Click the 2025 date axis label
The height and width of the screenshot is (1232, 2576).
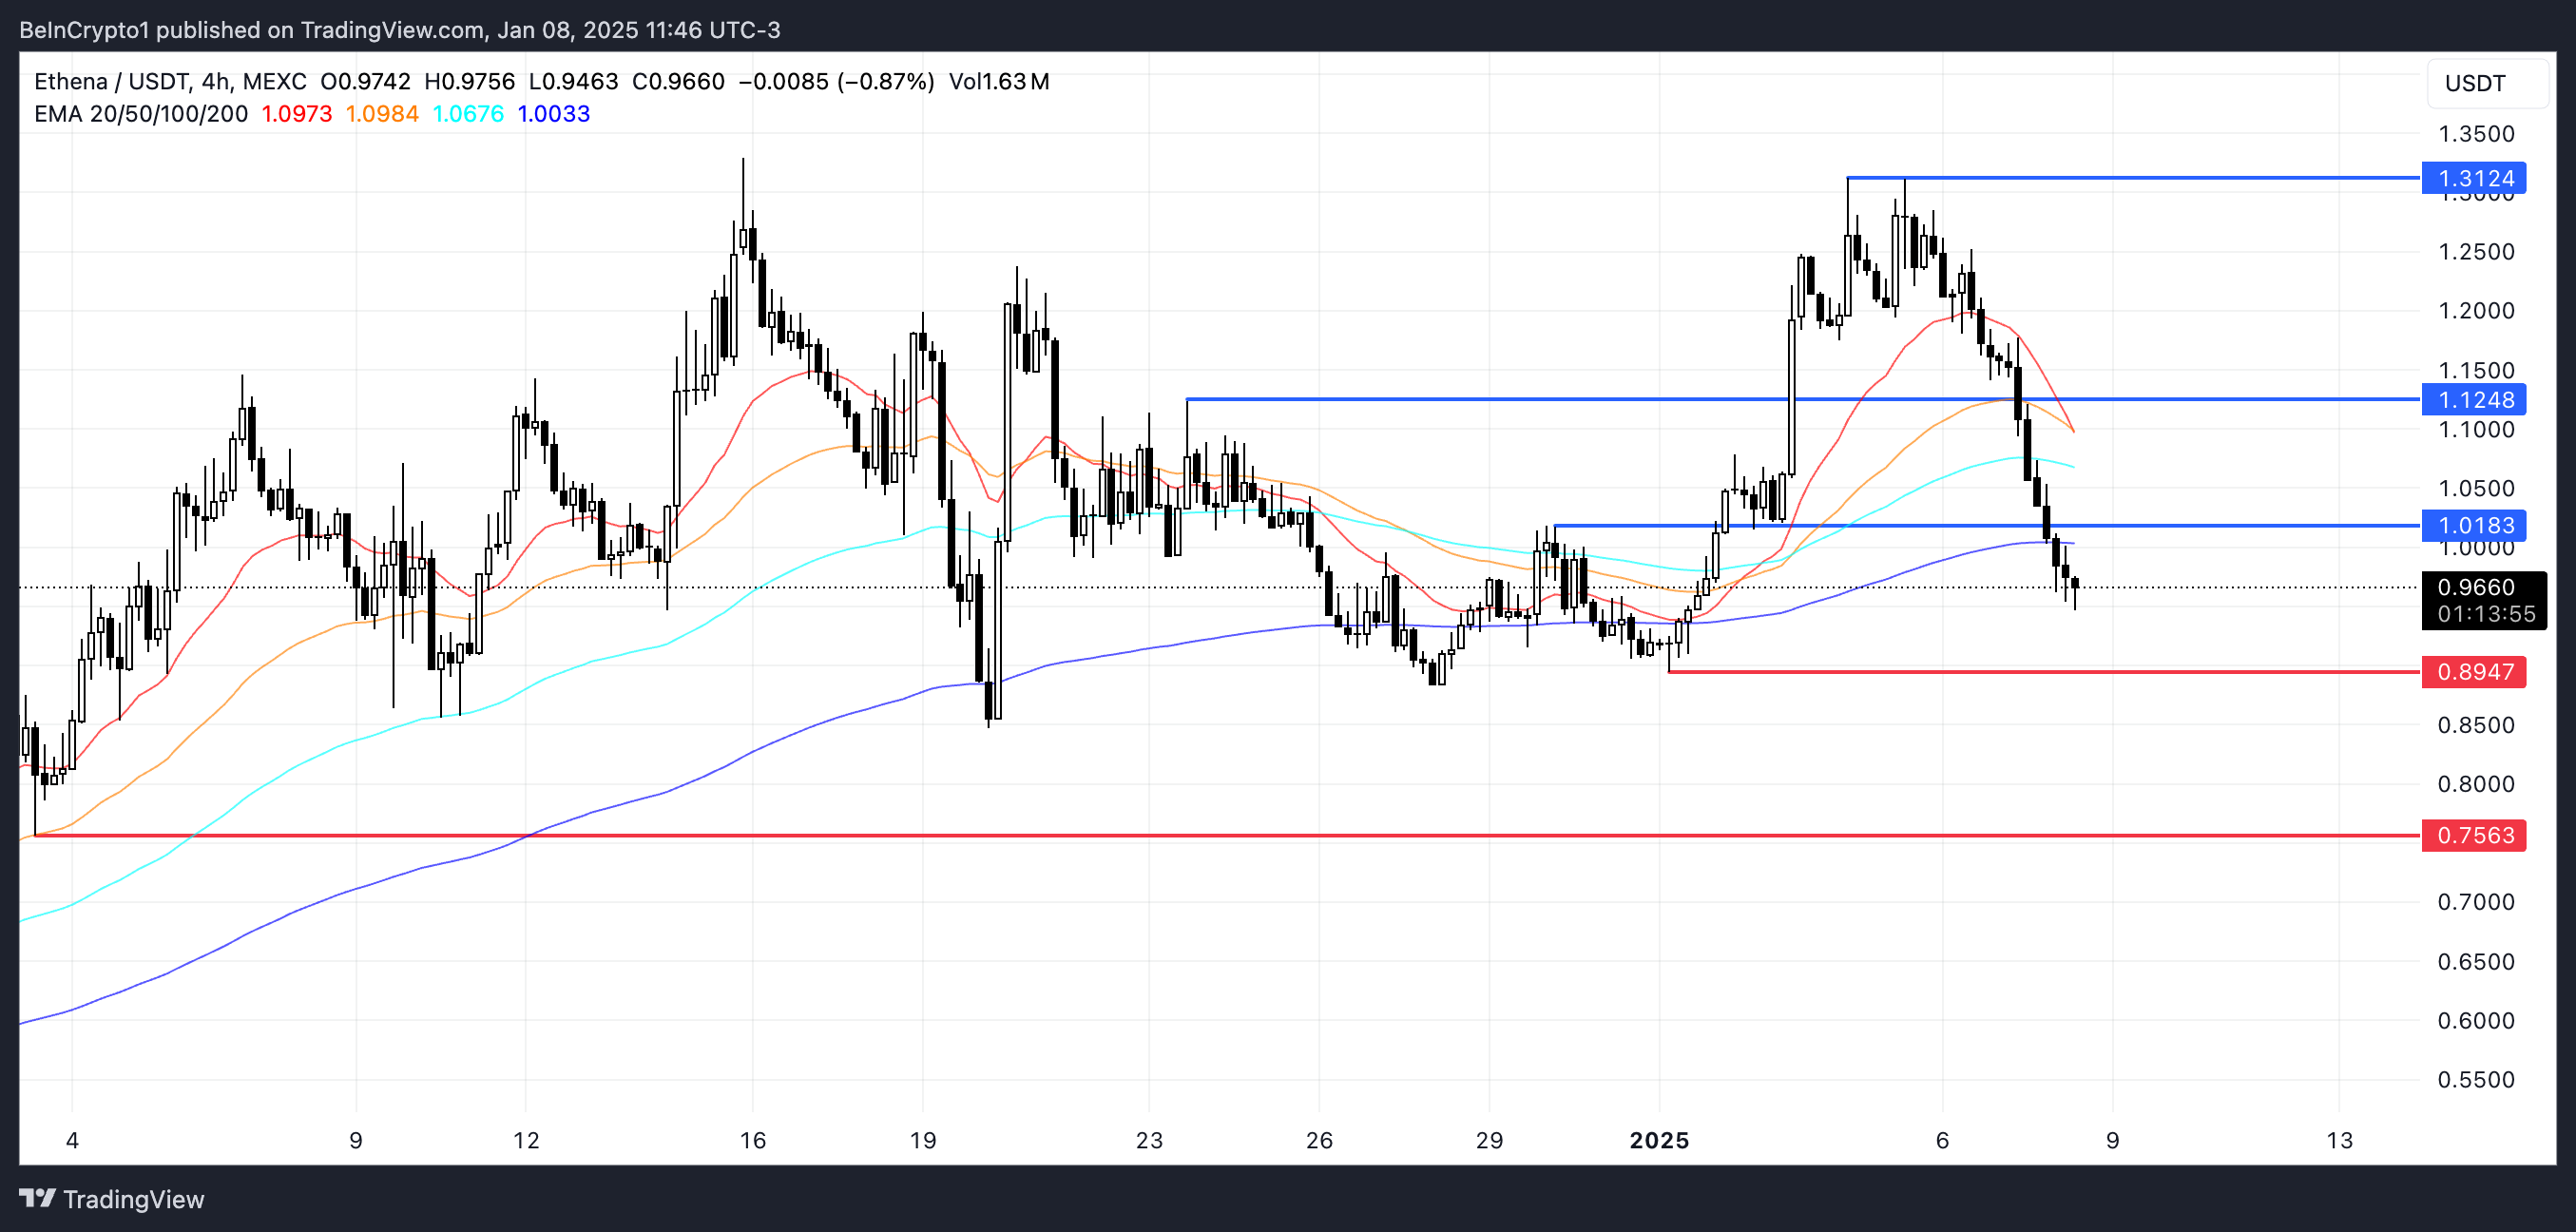tap(1658, 1140)
